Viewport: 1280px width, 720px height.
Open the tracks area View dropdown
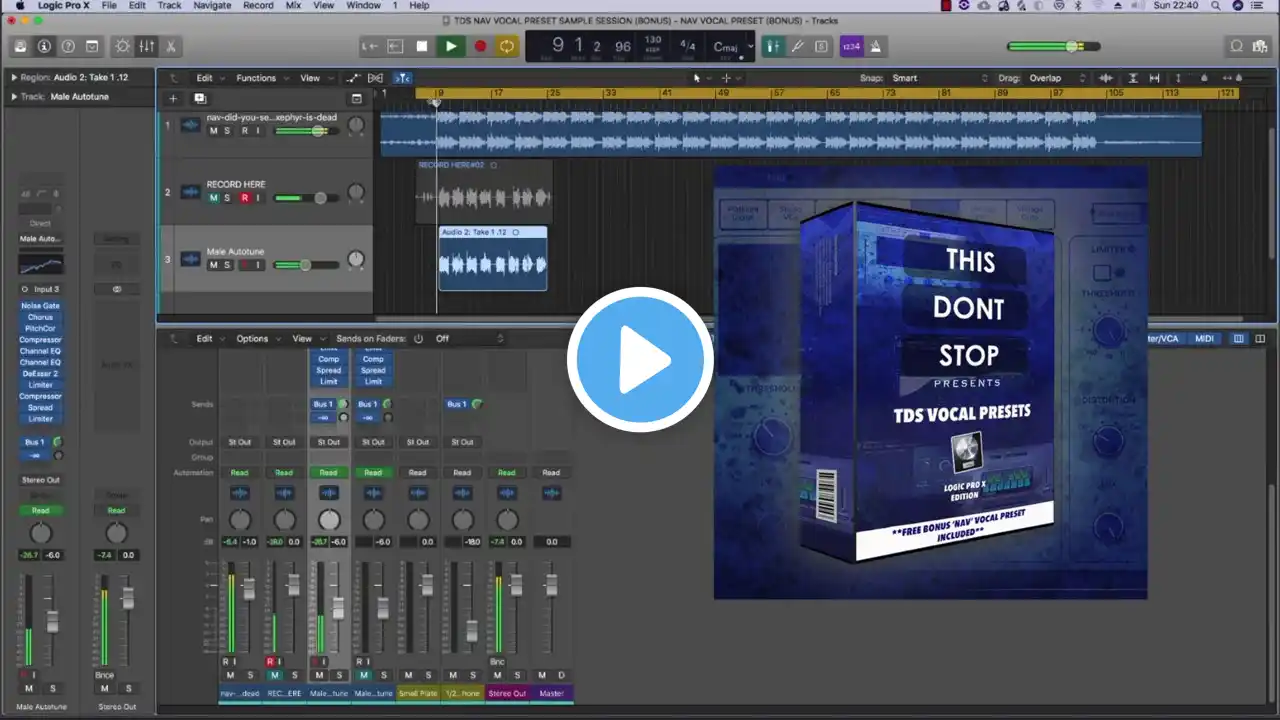tap(314, 78)
